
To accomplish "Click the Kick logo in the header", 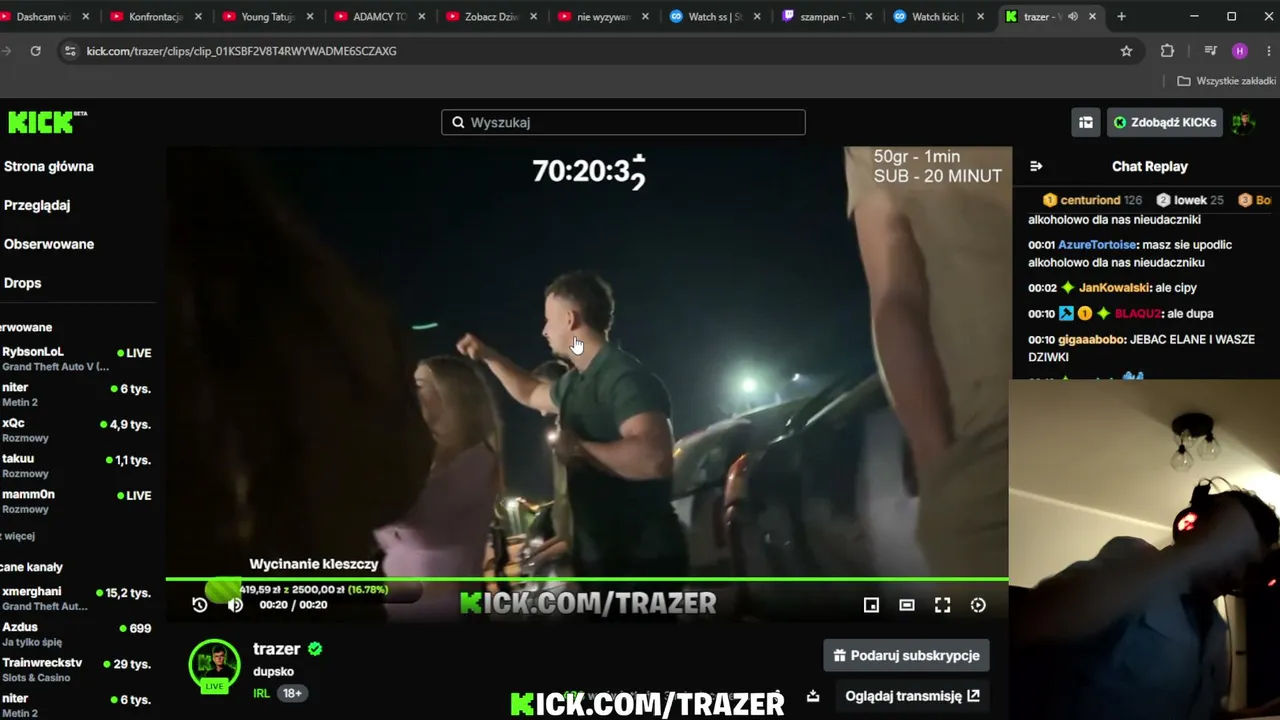I will tap(46, 122).
